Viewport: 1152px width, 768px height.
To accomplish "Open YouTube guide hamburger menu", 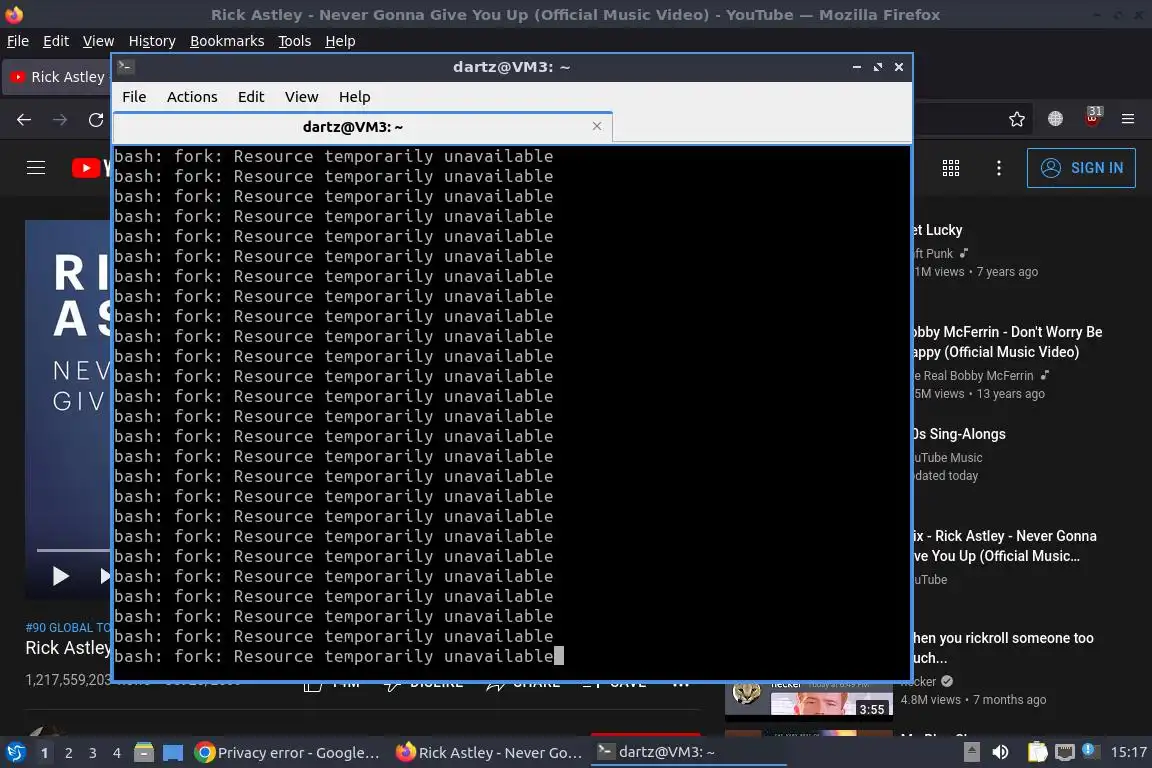I will [36, 168].
